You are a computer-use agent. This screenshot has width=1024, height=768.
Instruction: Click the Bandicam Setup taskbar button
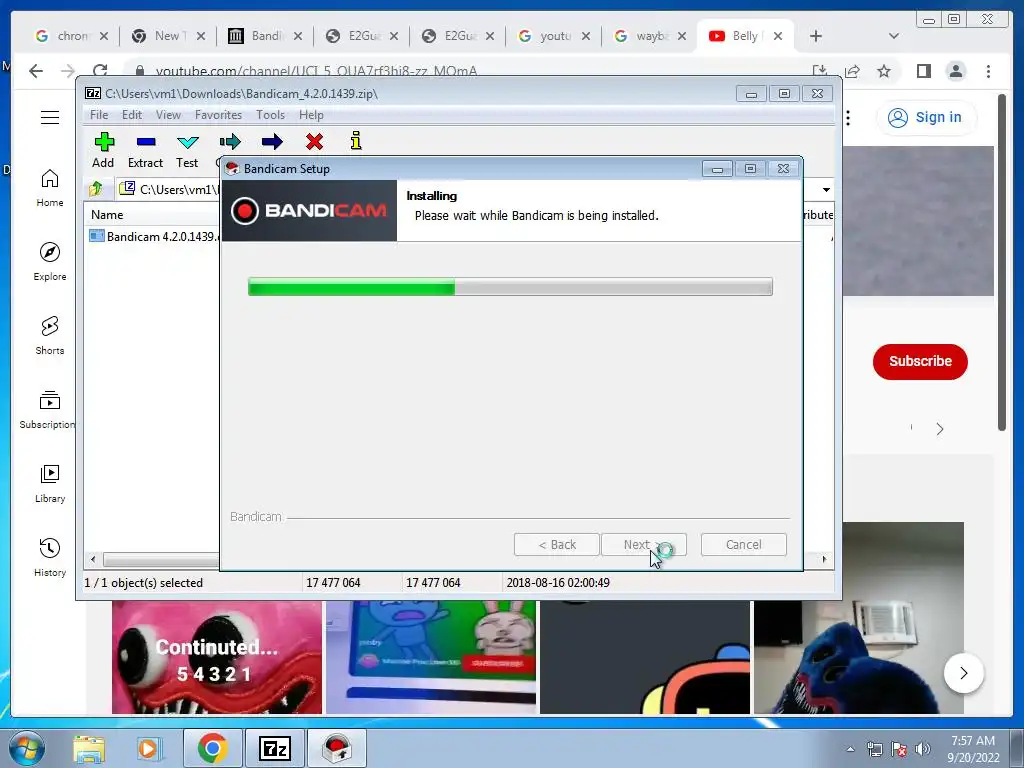click(337, 748)
